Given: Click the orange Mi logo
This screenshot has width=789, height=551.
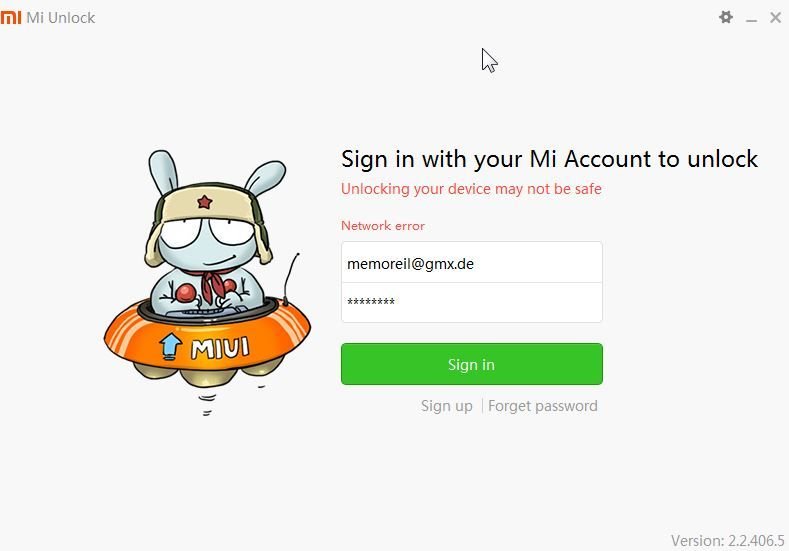Looking at the screenshot, I should (11, 17).
